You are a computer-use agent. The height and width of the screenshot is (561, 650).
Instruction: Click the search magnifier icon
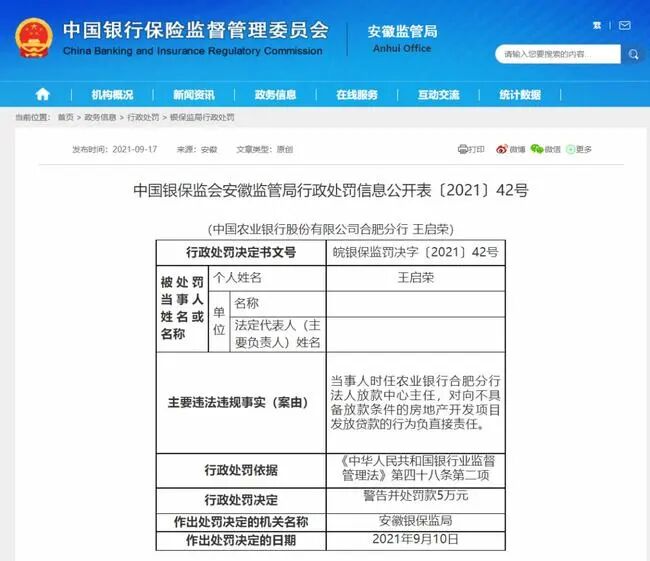(x=633, y=54)
